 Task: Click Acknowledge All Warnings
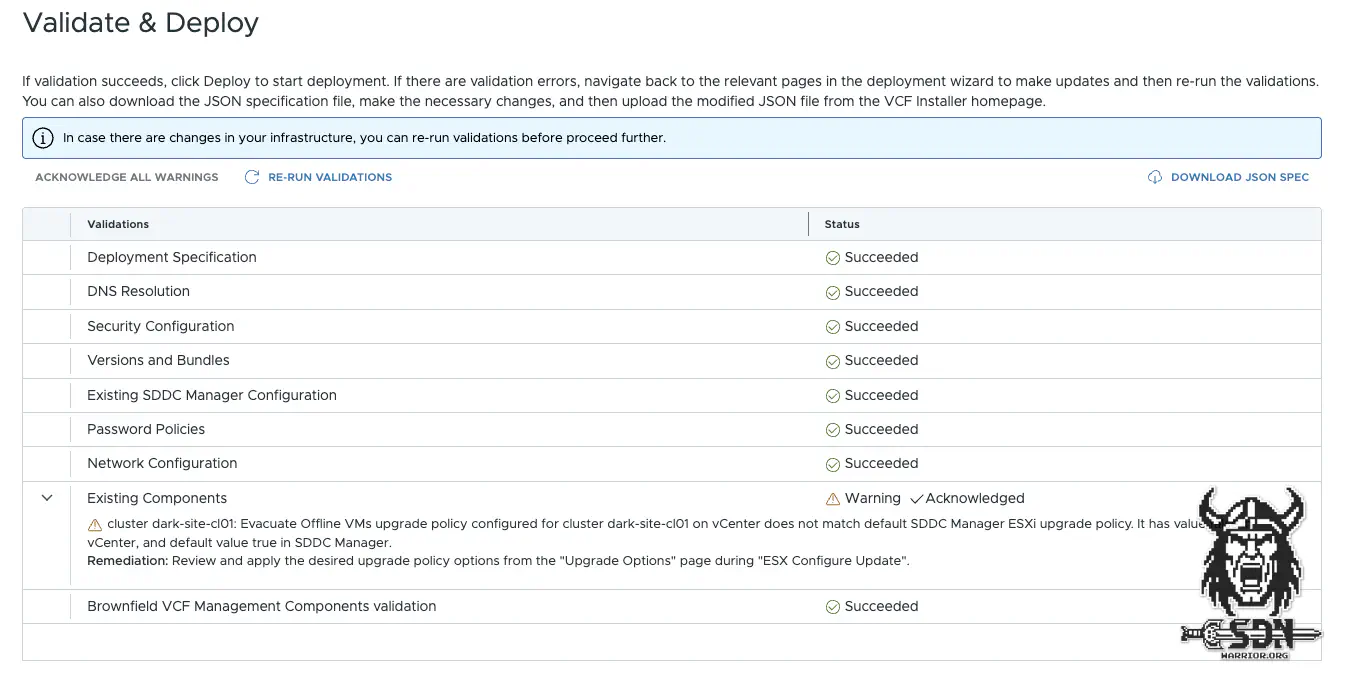(x=126, y=177)
